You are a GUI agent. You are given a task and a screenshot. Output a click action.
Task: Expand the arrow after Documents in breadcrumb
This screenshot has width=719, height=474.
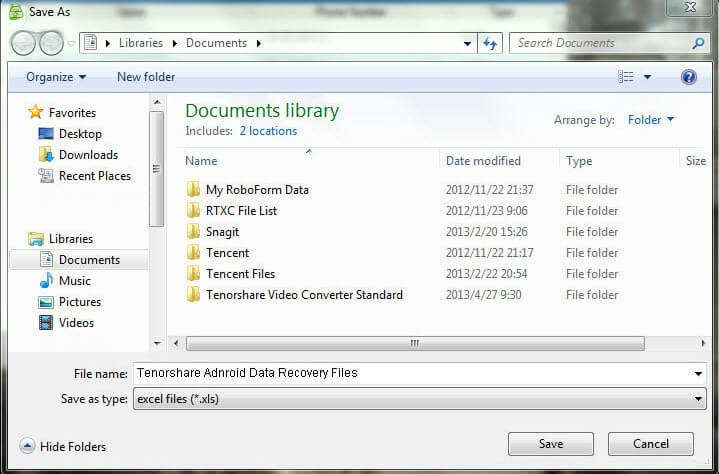coord(259,44)
